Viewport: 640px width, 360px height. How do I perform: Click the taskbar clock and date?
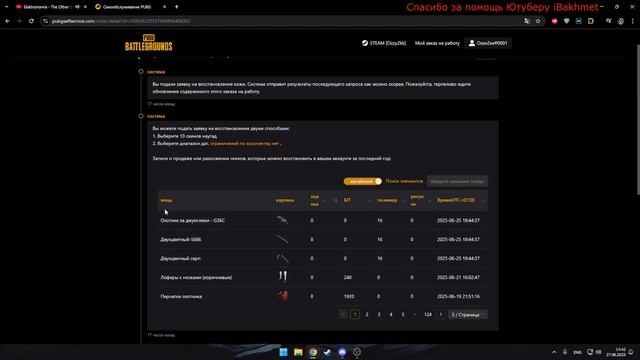pos(616,352)
